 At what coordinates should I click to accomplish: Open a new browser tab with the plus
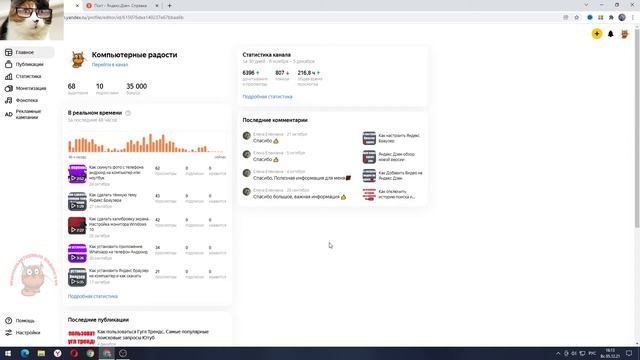pyautogui.click(x=169, y=6)
